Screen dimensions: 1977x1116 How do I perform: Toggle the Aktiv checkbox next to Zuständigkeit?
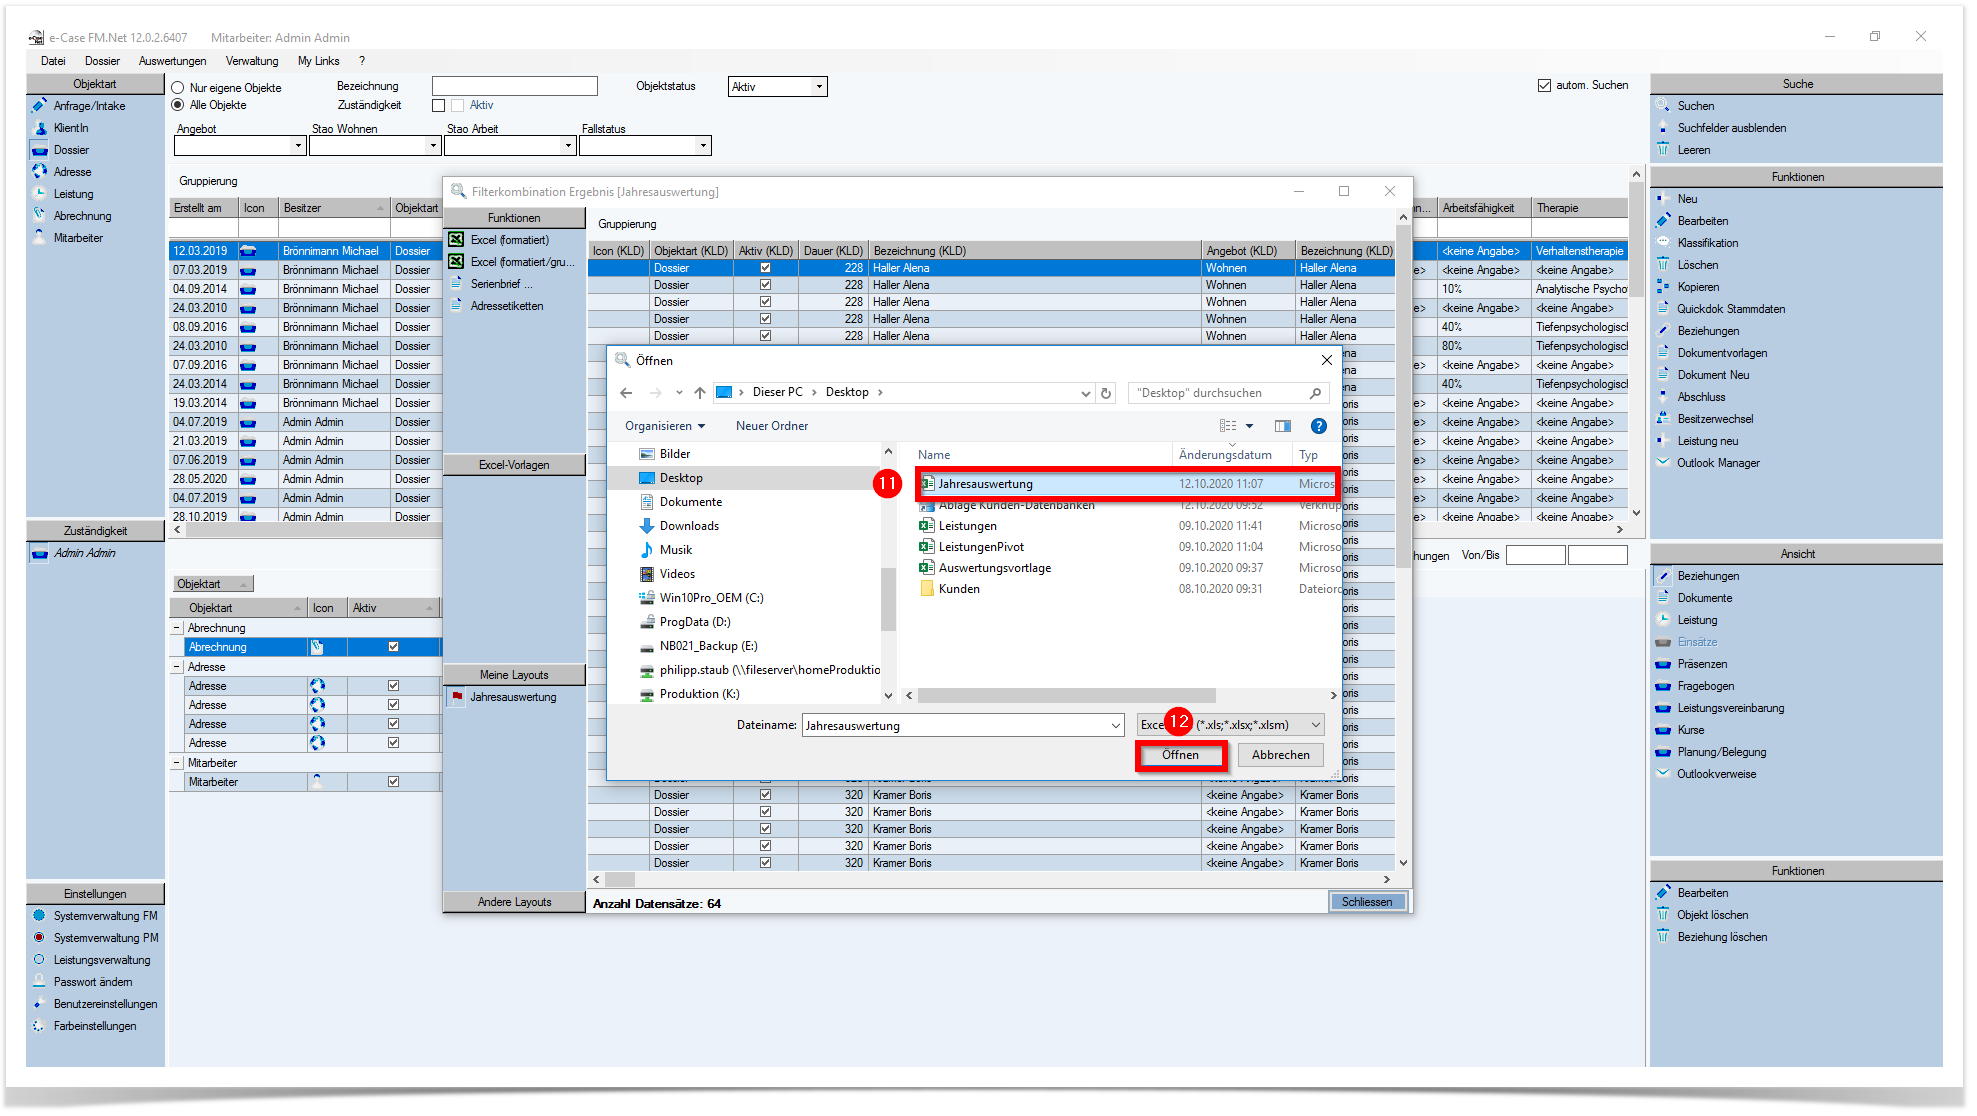click(458, 105)
